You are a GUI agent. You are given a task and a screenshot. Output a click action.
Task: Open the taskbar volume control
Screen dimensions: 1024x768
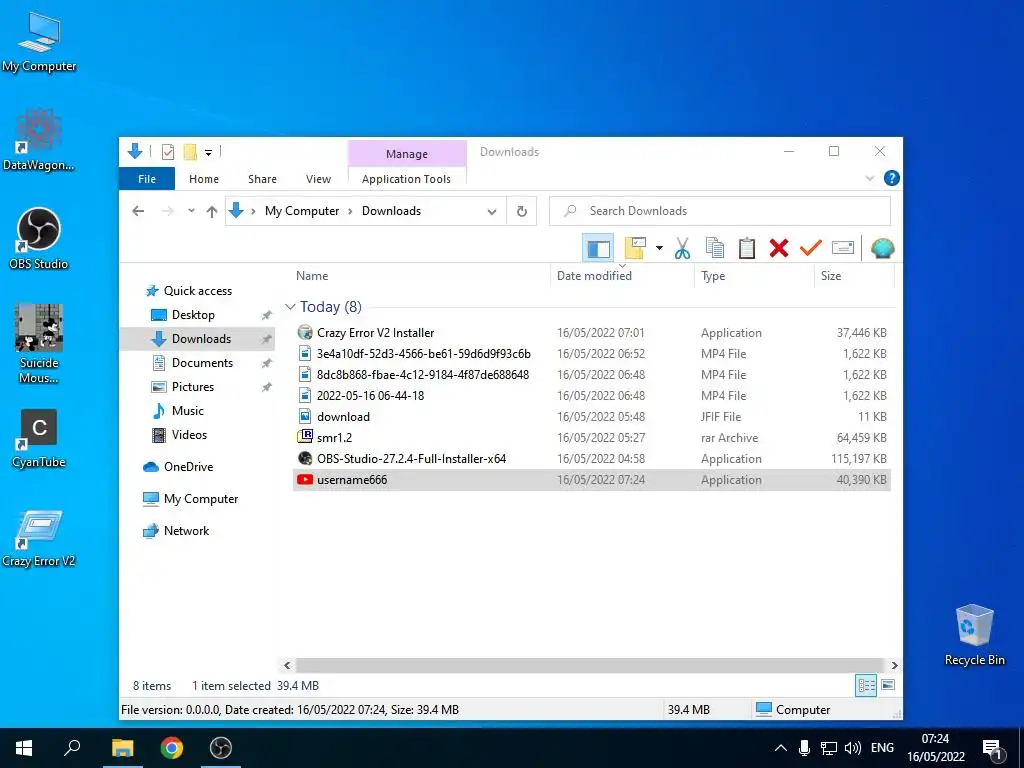click(852, 748)
